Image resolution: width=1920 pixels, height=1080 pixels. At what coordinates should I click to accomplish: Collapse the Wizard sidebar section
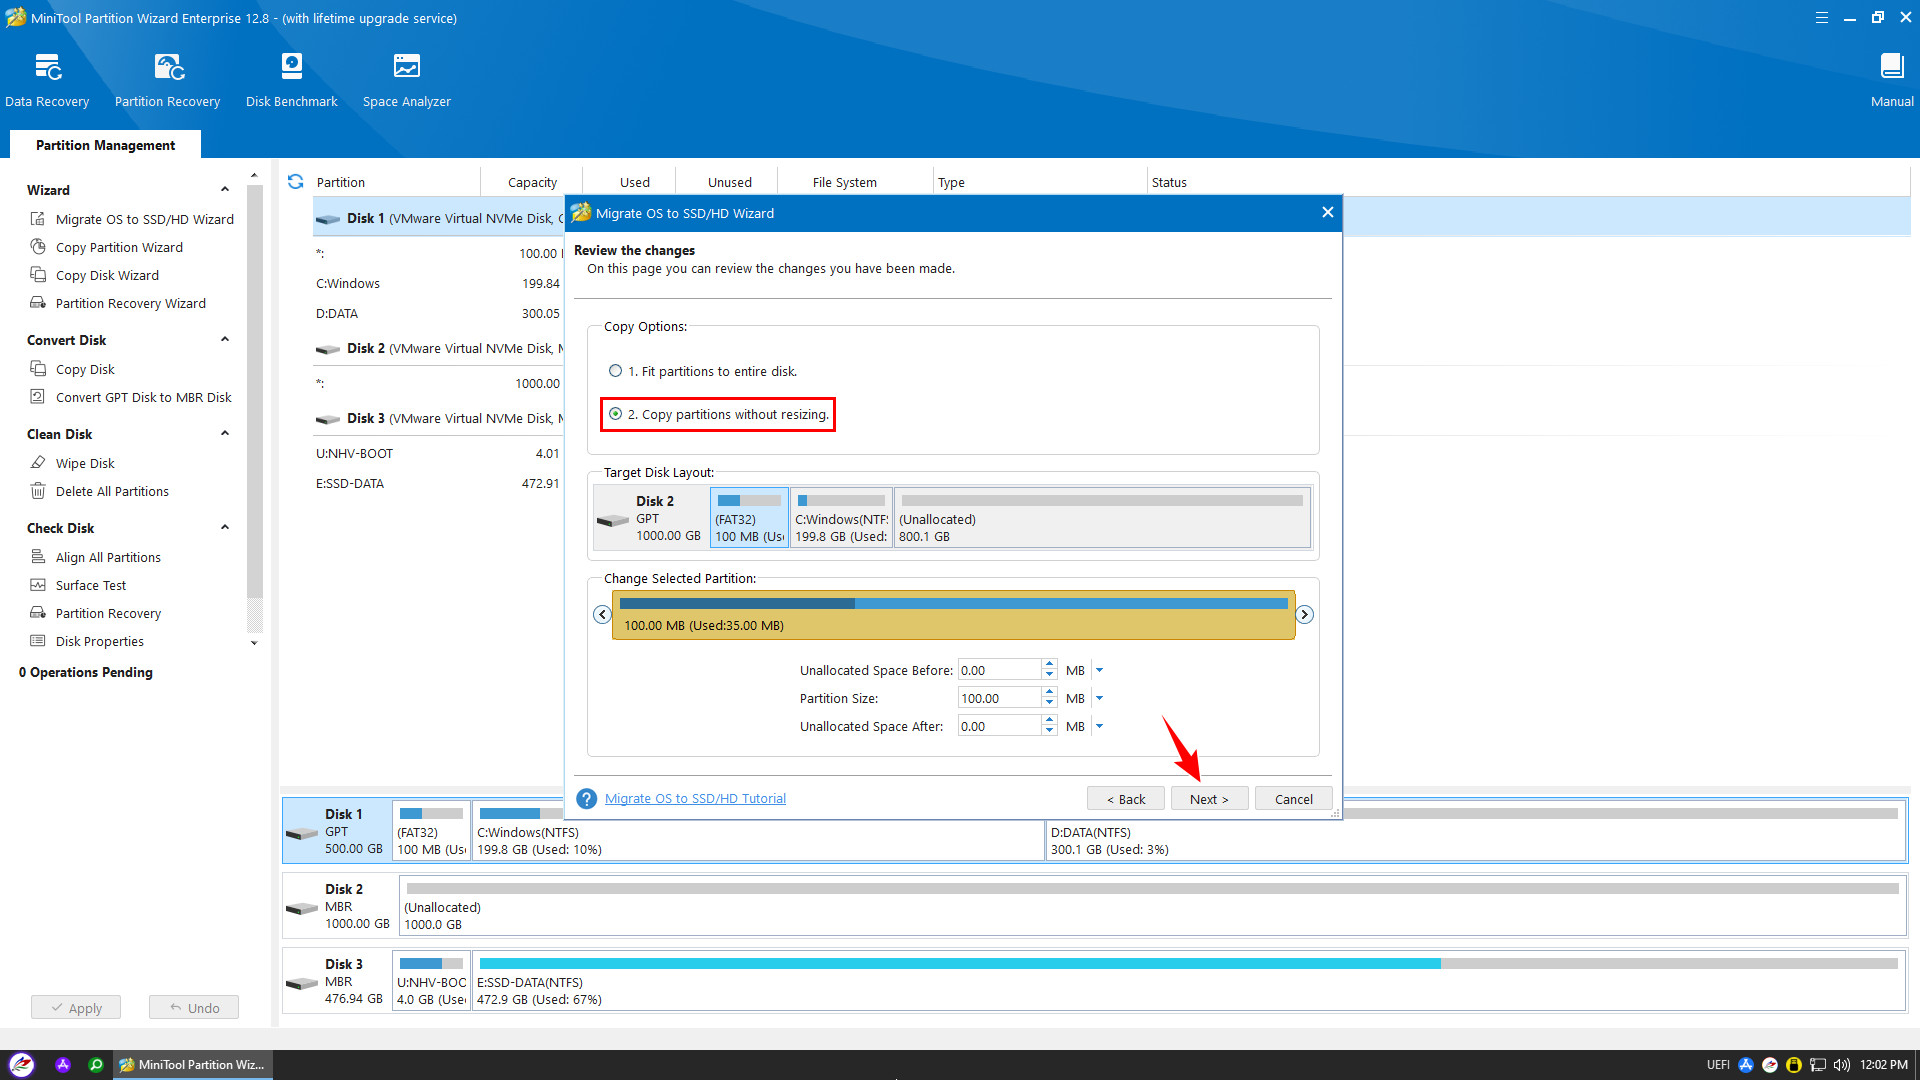point(225,190)
